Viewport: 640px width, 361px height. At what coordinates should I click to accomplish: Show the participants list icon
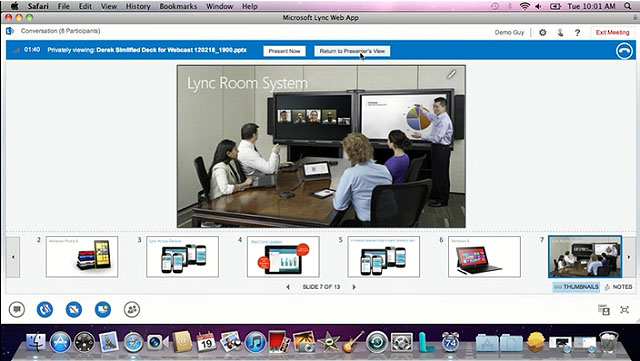[132, 310]
